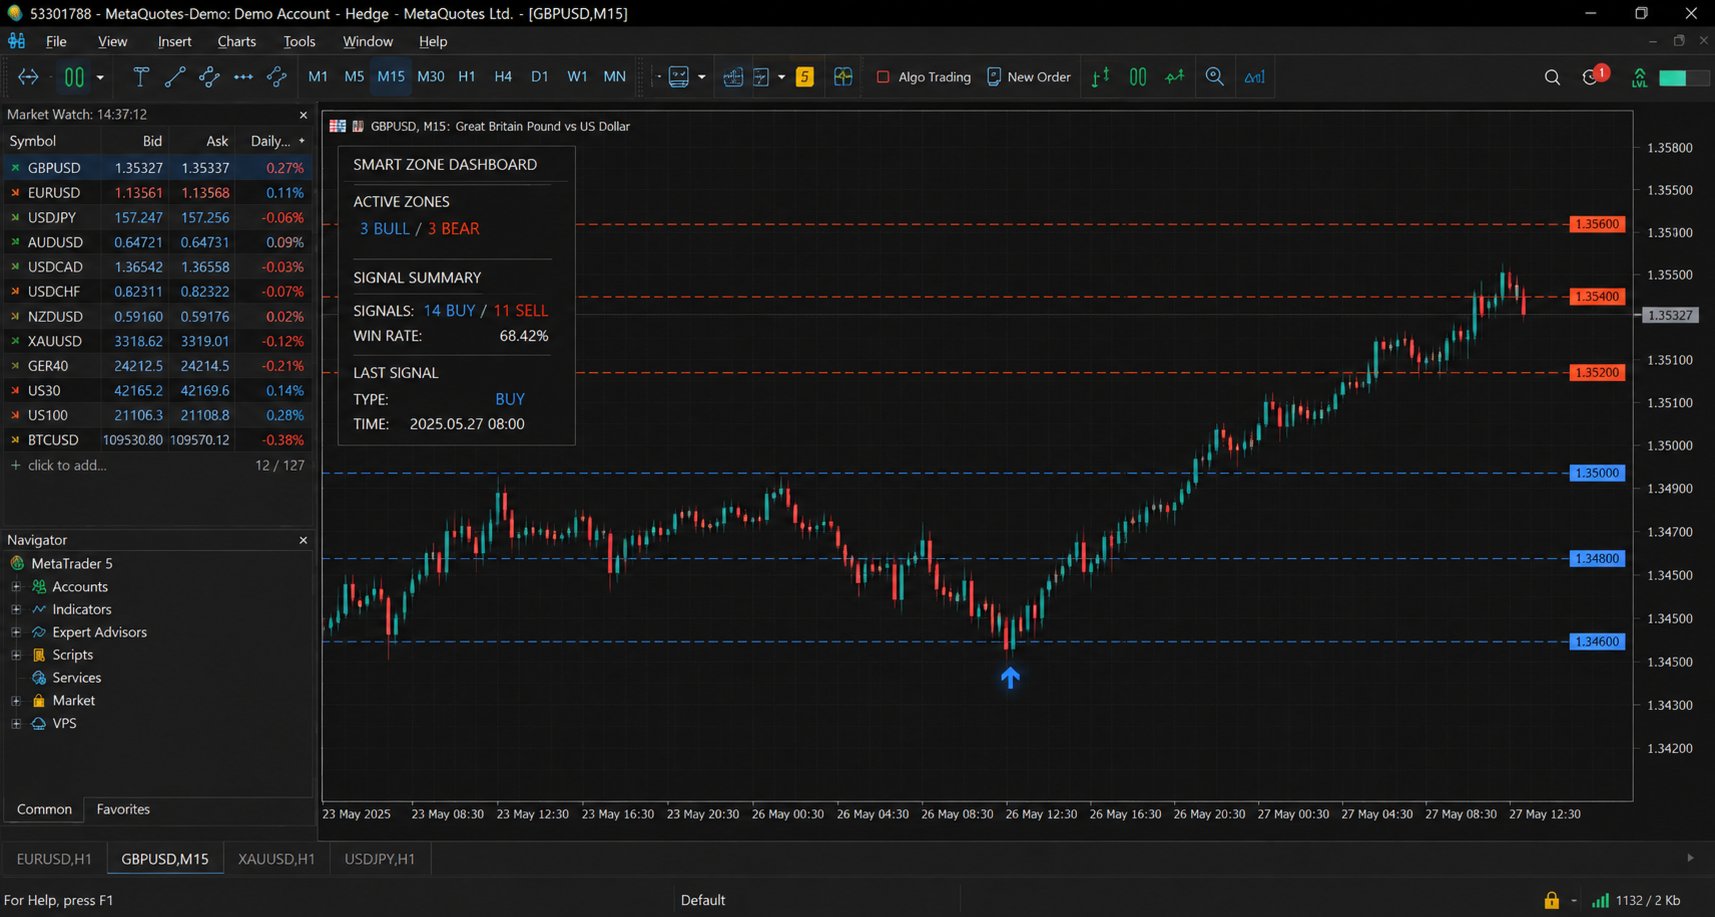Expand the templates dropdown arrow
This screenshot has width=1715, height=917.
[702, 77]
